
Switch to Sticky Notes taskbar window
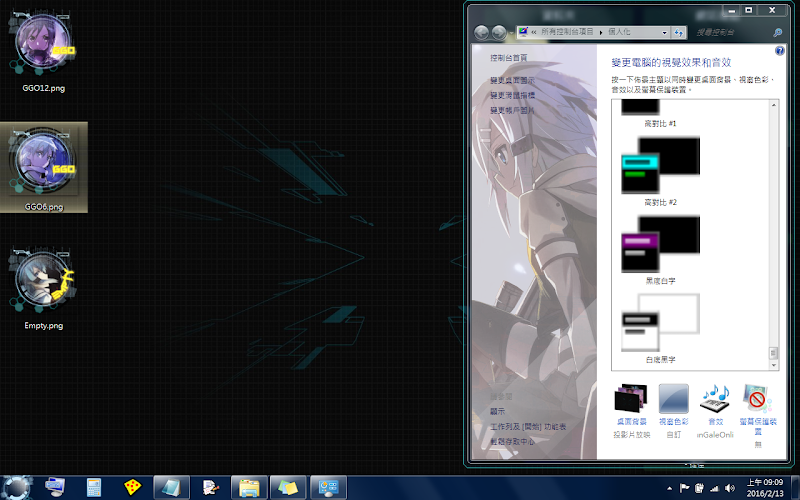click(288, 488)
